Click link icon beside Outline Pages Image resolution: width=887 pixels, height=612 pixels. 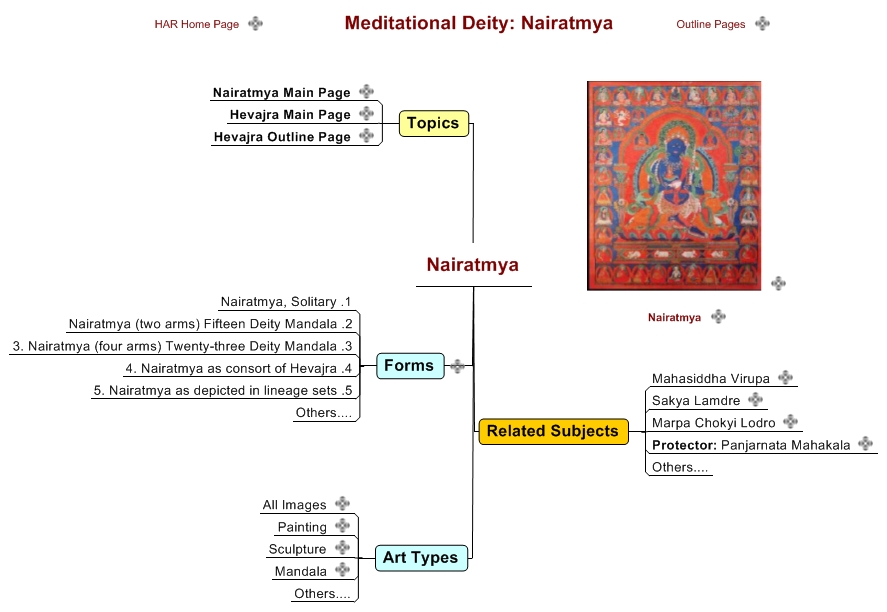tap(763, 24)
